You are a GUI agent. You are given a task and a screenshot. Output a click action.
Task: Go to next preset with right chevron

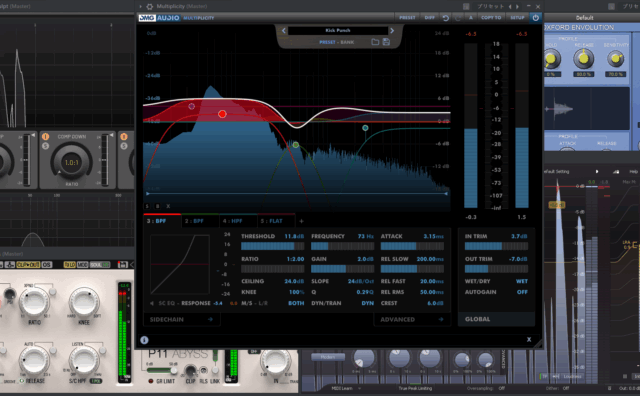click(392, 31)
